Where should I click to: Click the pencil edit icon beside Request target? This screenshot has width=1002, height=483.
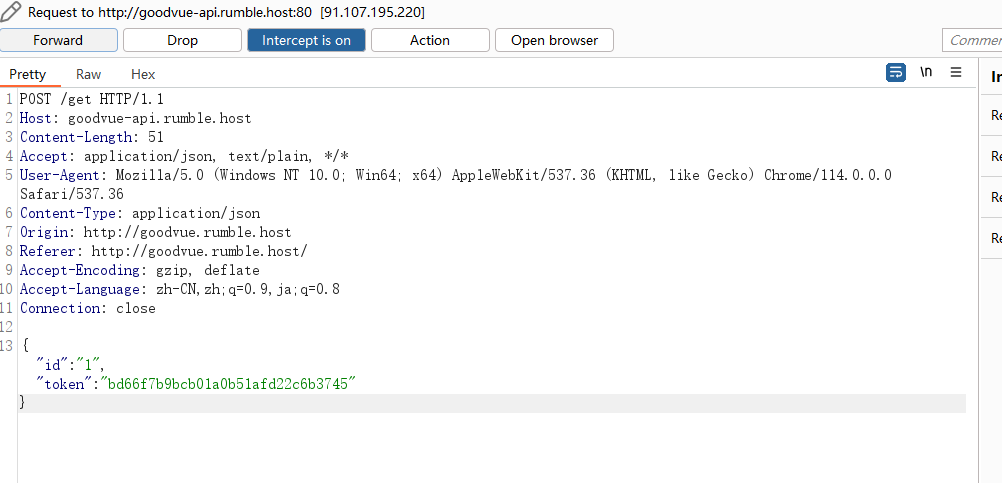coord(12,12)
